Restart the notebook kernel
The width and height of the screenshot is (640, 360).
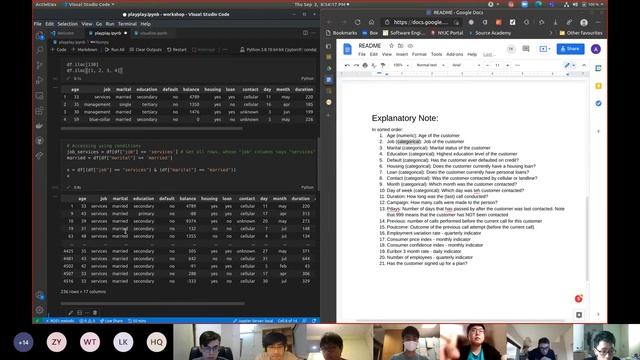(177, 50)
